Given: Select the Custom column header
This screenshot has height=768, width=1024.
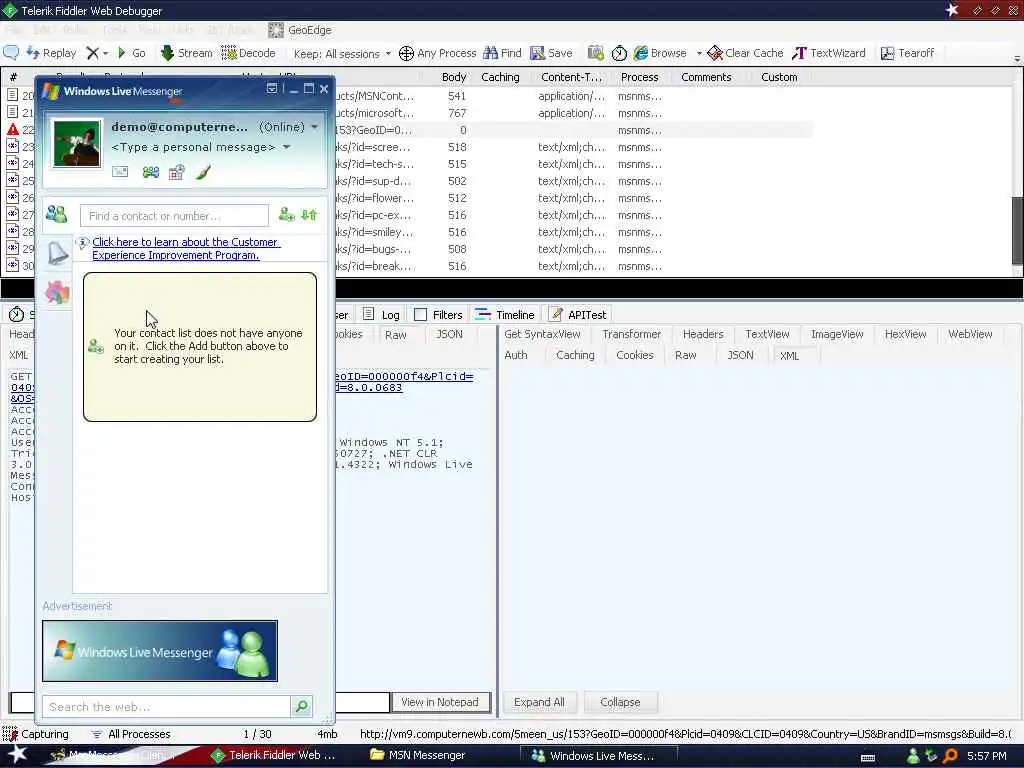Looking at the screenshot, I should click(x=779, y=77).
